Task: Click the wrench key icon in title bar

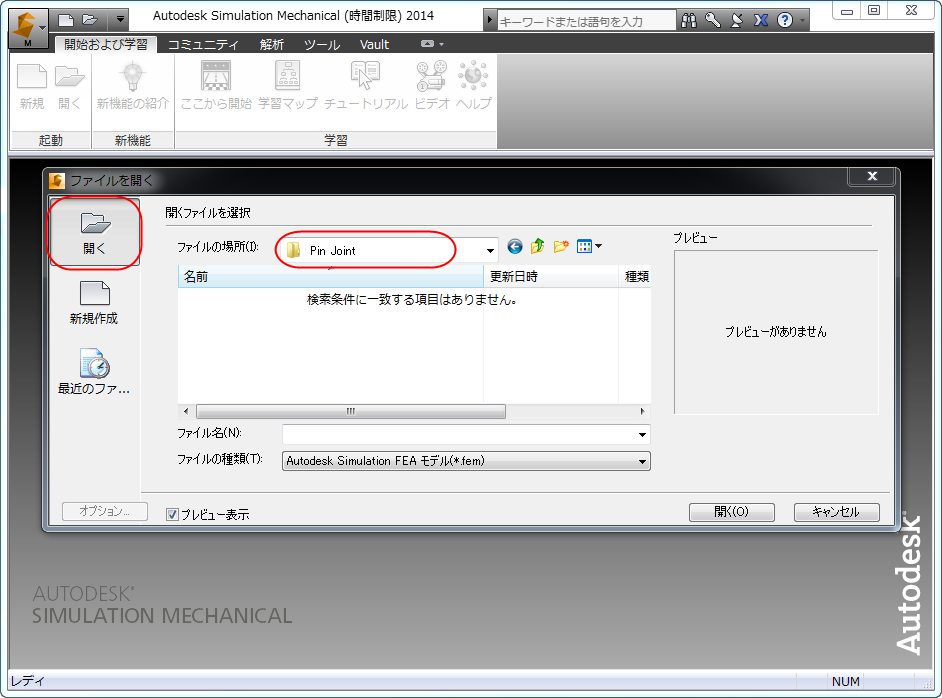Action: tap(713, 21)
